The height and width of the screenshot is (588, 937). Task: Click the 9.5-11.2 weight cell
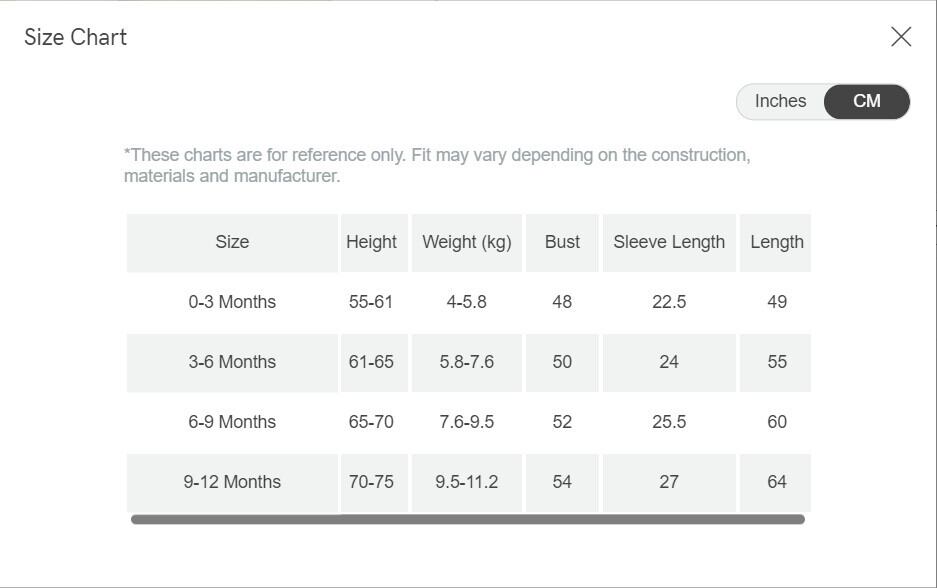[467, 482]
